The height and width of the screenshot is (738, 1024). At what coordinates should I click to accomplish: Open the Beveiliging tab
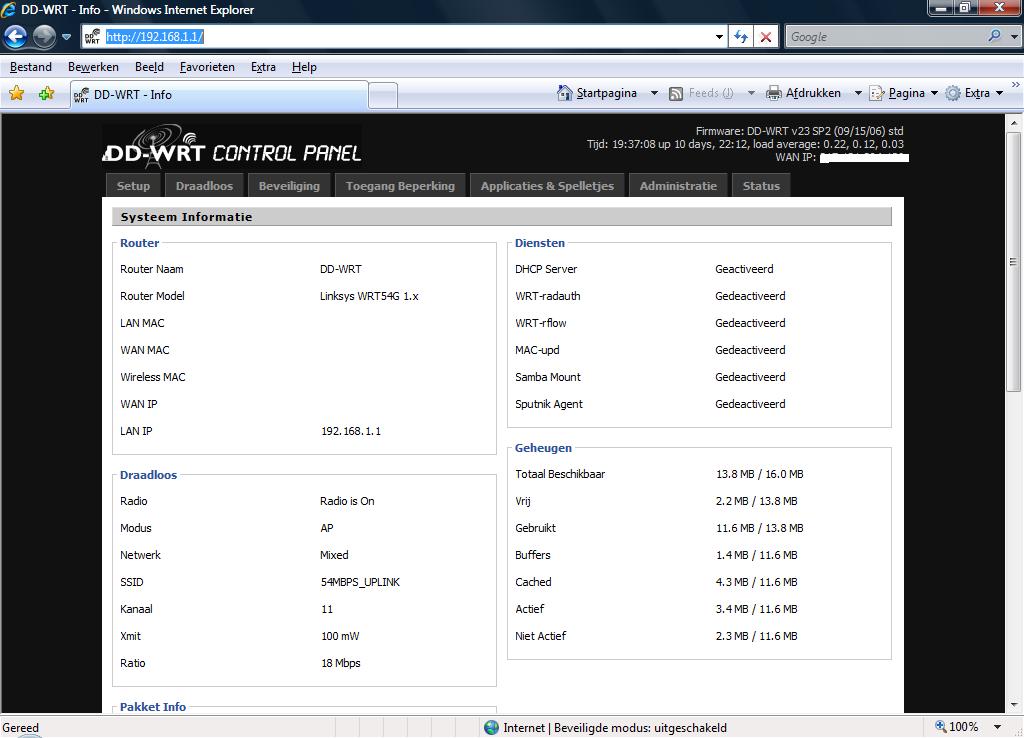(289, 185)
